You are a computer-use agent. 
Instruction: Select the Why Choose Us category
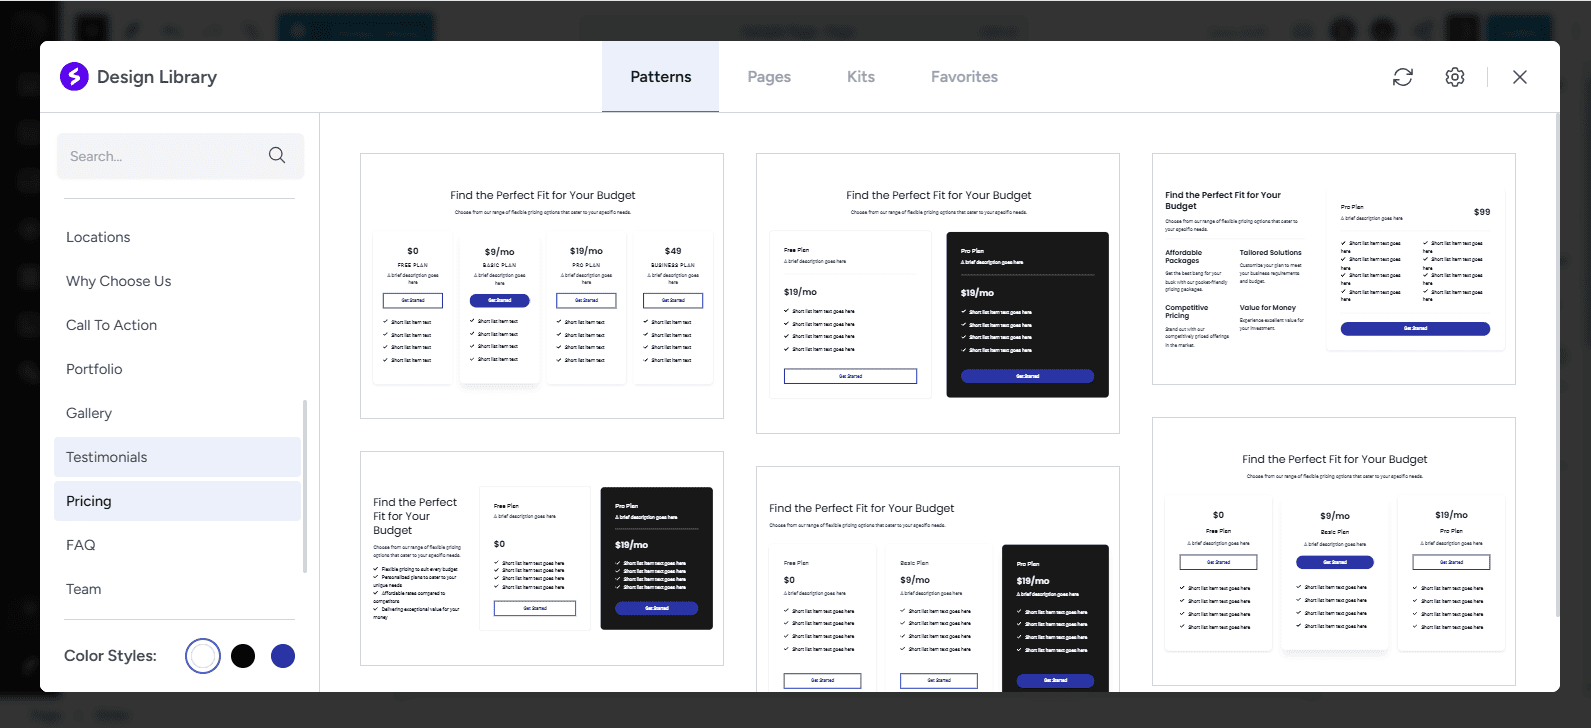118,281
